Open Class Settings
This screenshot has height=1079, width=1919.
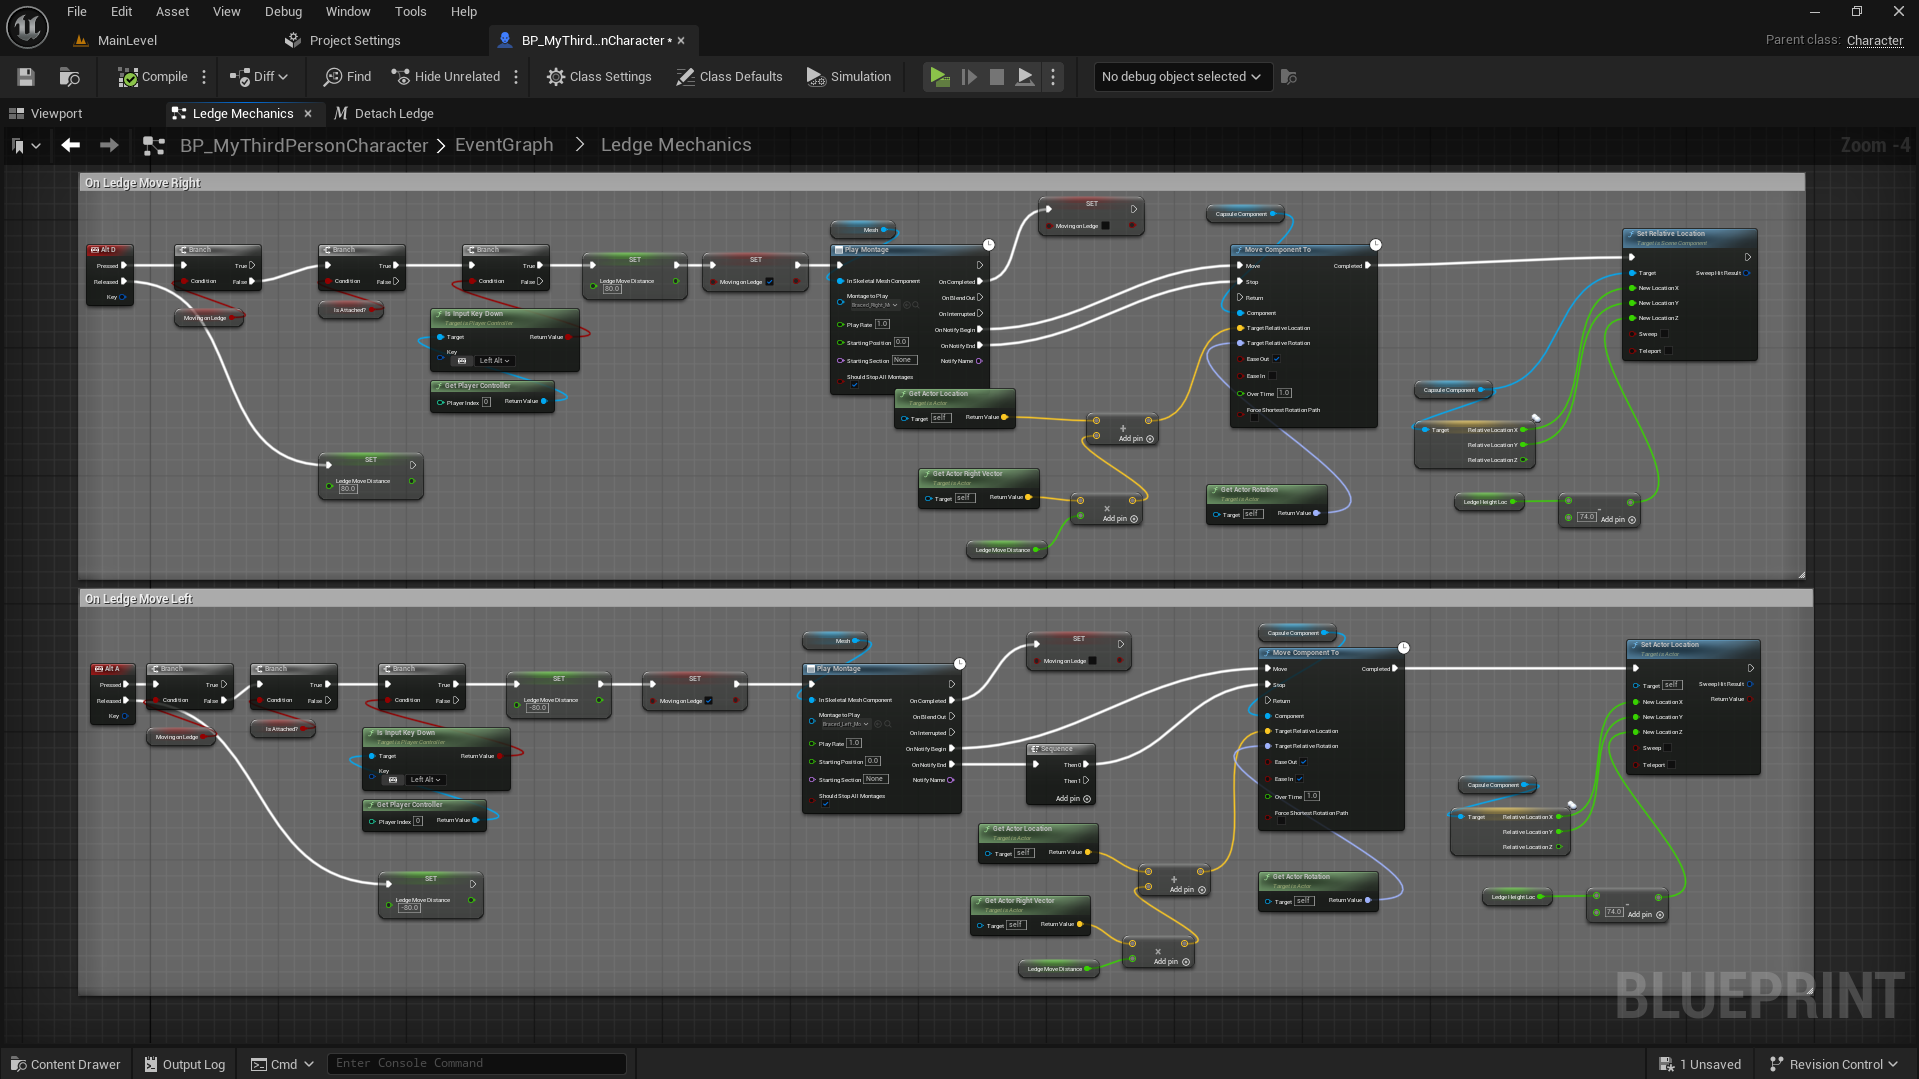[599, 77]
